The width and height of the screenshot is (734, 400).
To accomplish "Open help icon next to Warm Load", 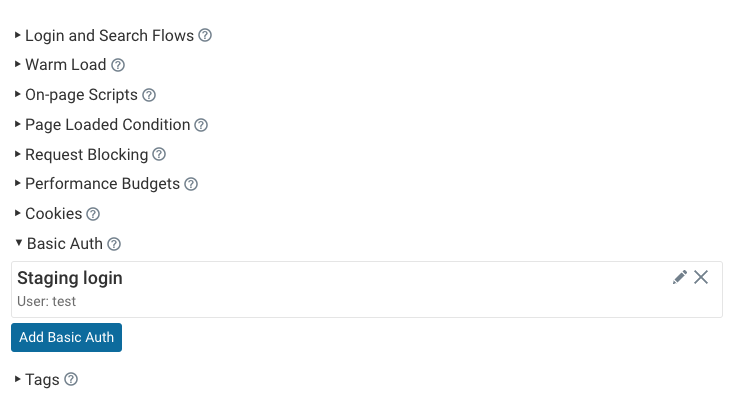I will point(118,65).
